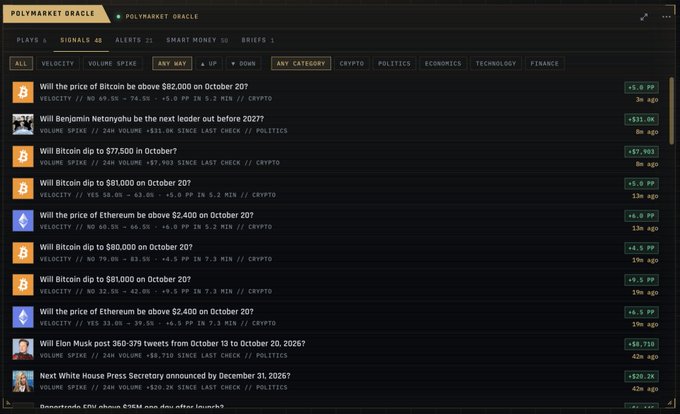This screenshot has height=414, width=680.
Task: Click the +$7,903 volume badge
Action: 641,152
